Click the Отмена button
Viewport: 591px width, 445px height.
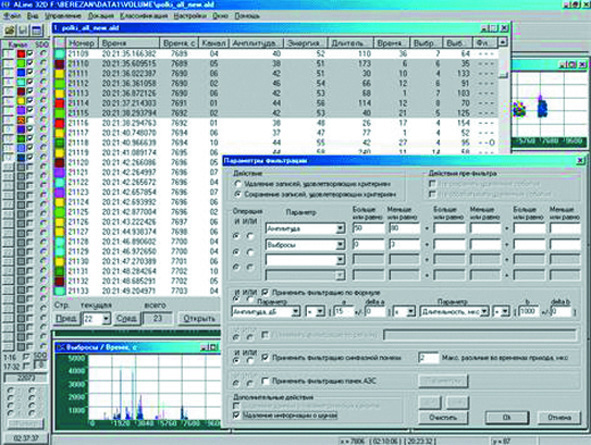point(559,417)
